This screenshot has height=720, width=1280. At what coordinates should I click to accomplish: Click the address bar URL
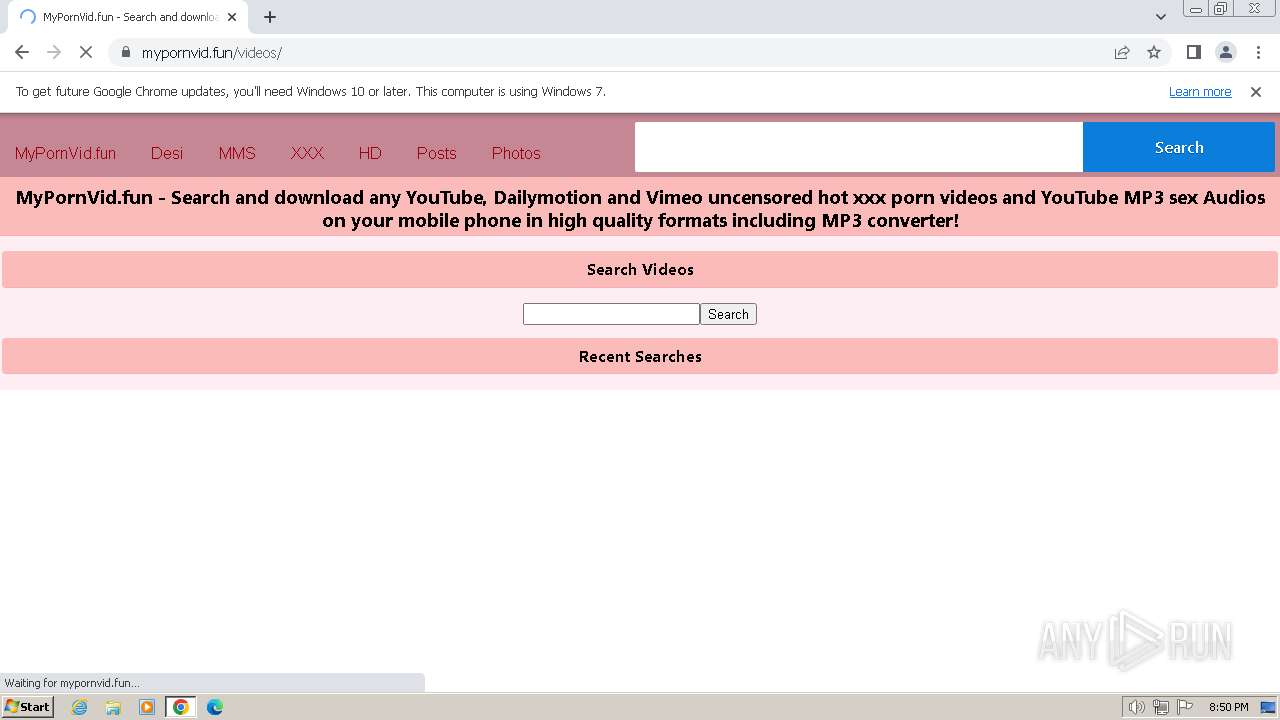click(x=212, y=53)
